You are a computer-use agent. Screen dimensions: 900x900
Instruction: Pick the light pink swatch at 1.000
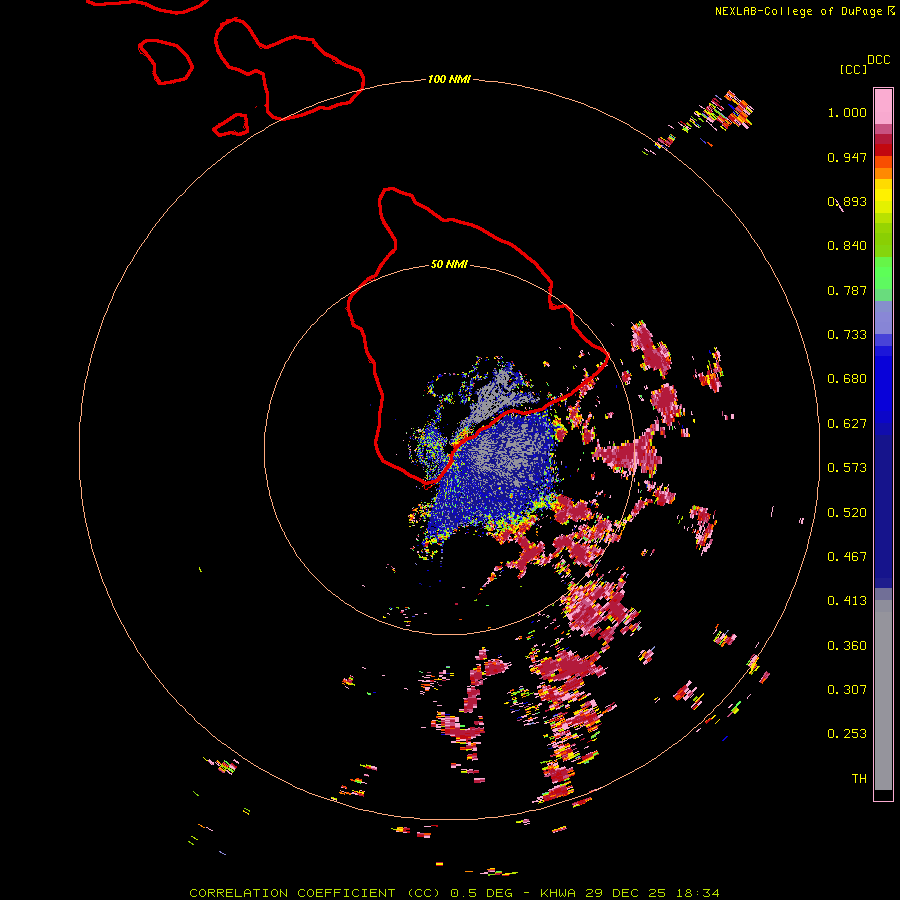(883, 107)
